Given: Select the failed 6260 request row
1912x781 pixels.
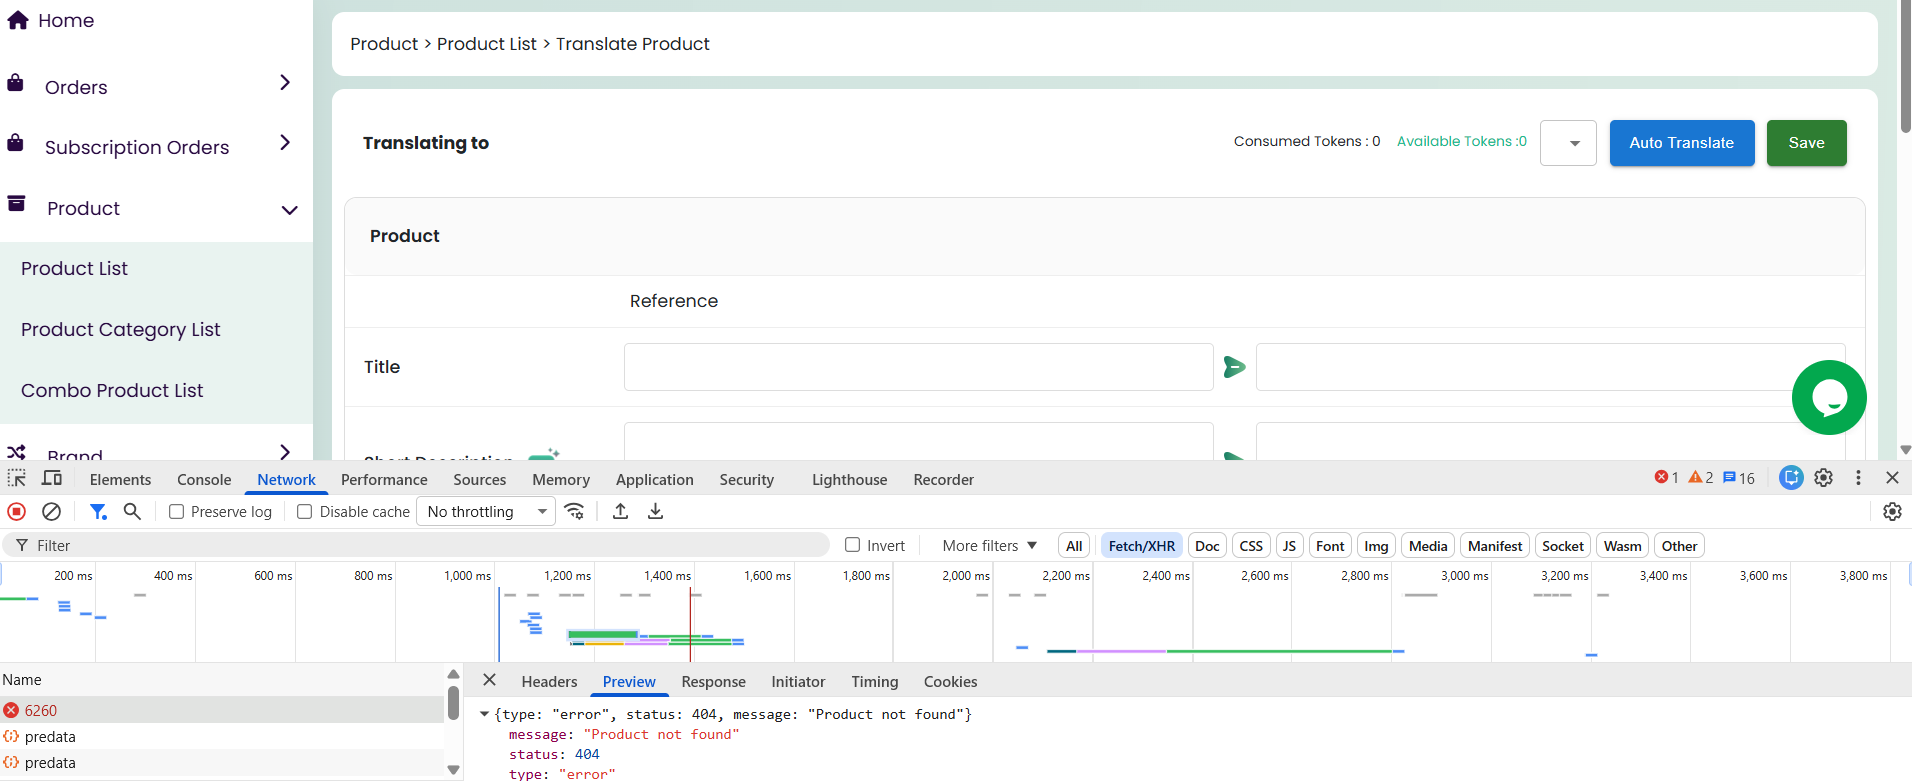Looking at the screenshot, I should tap(222, 710).
